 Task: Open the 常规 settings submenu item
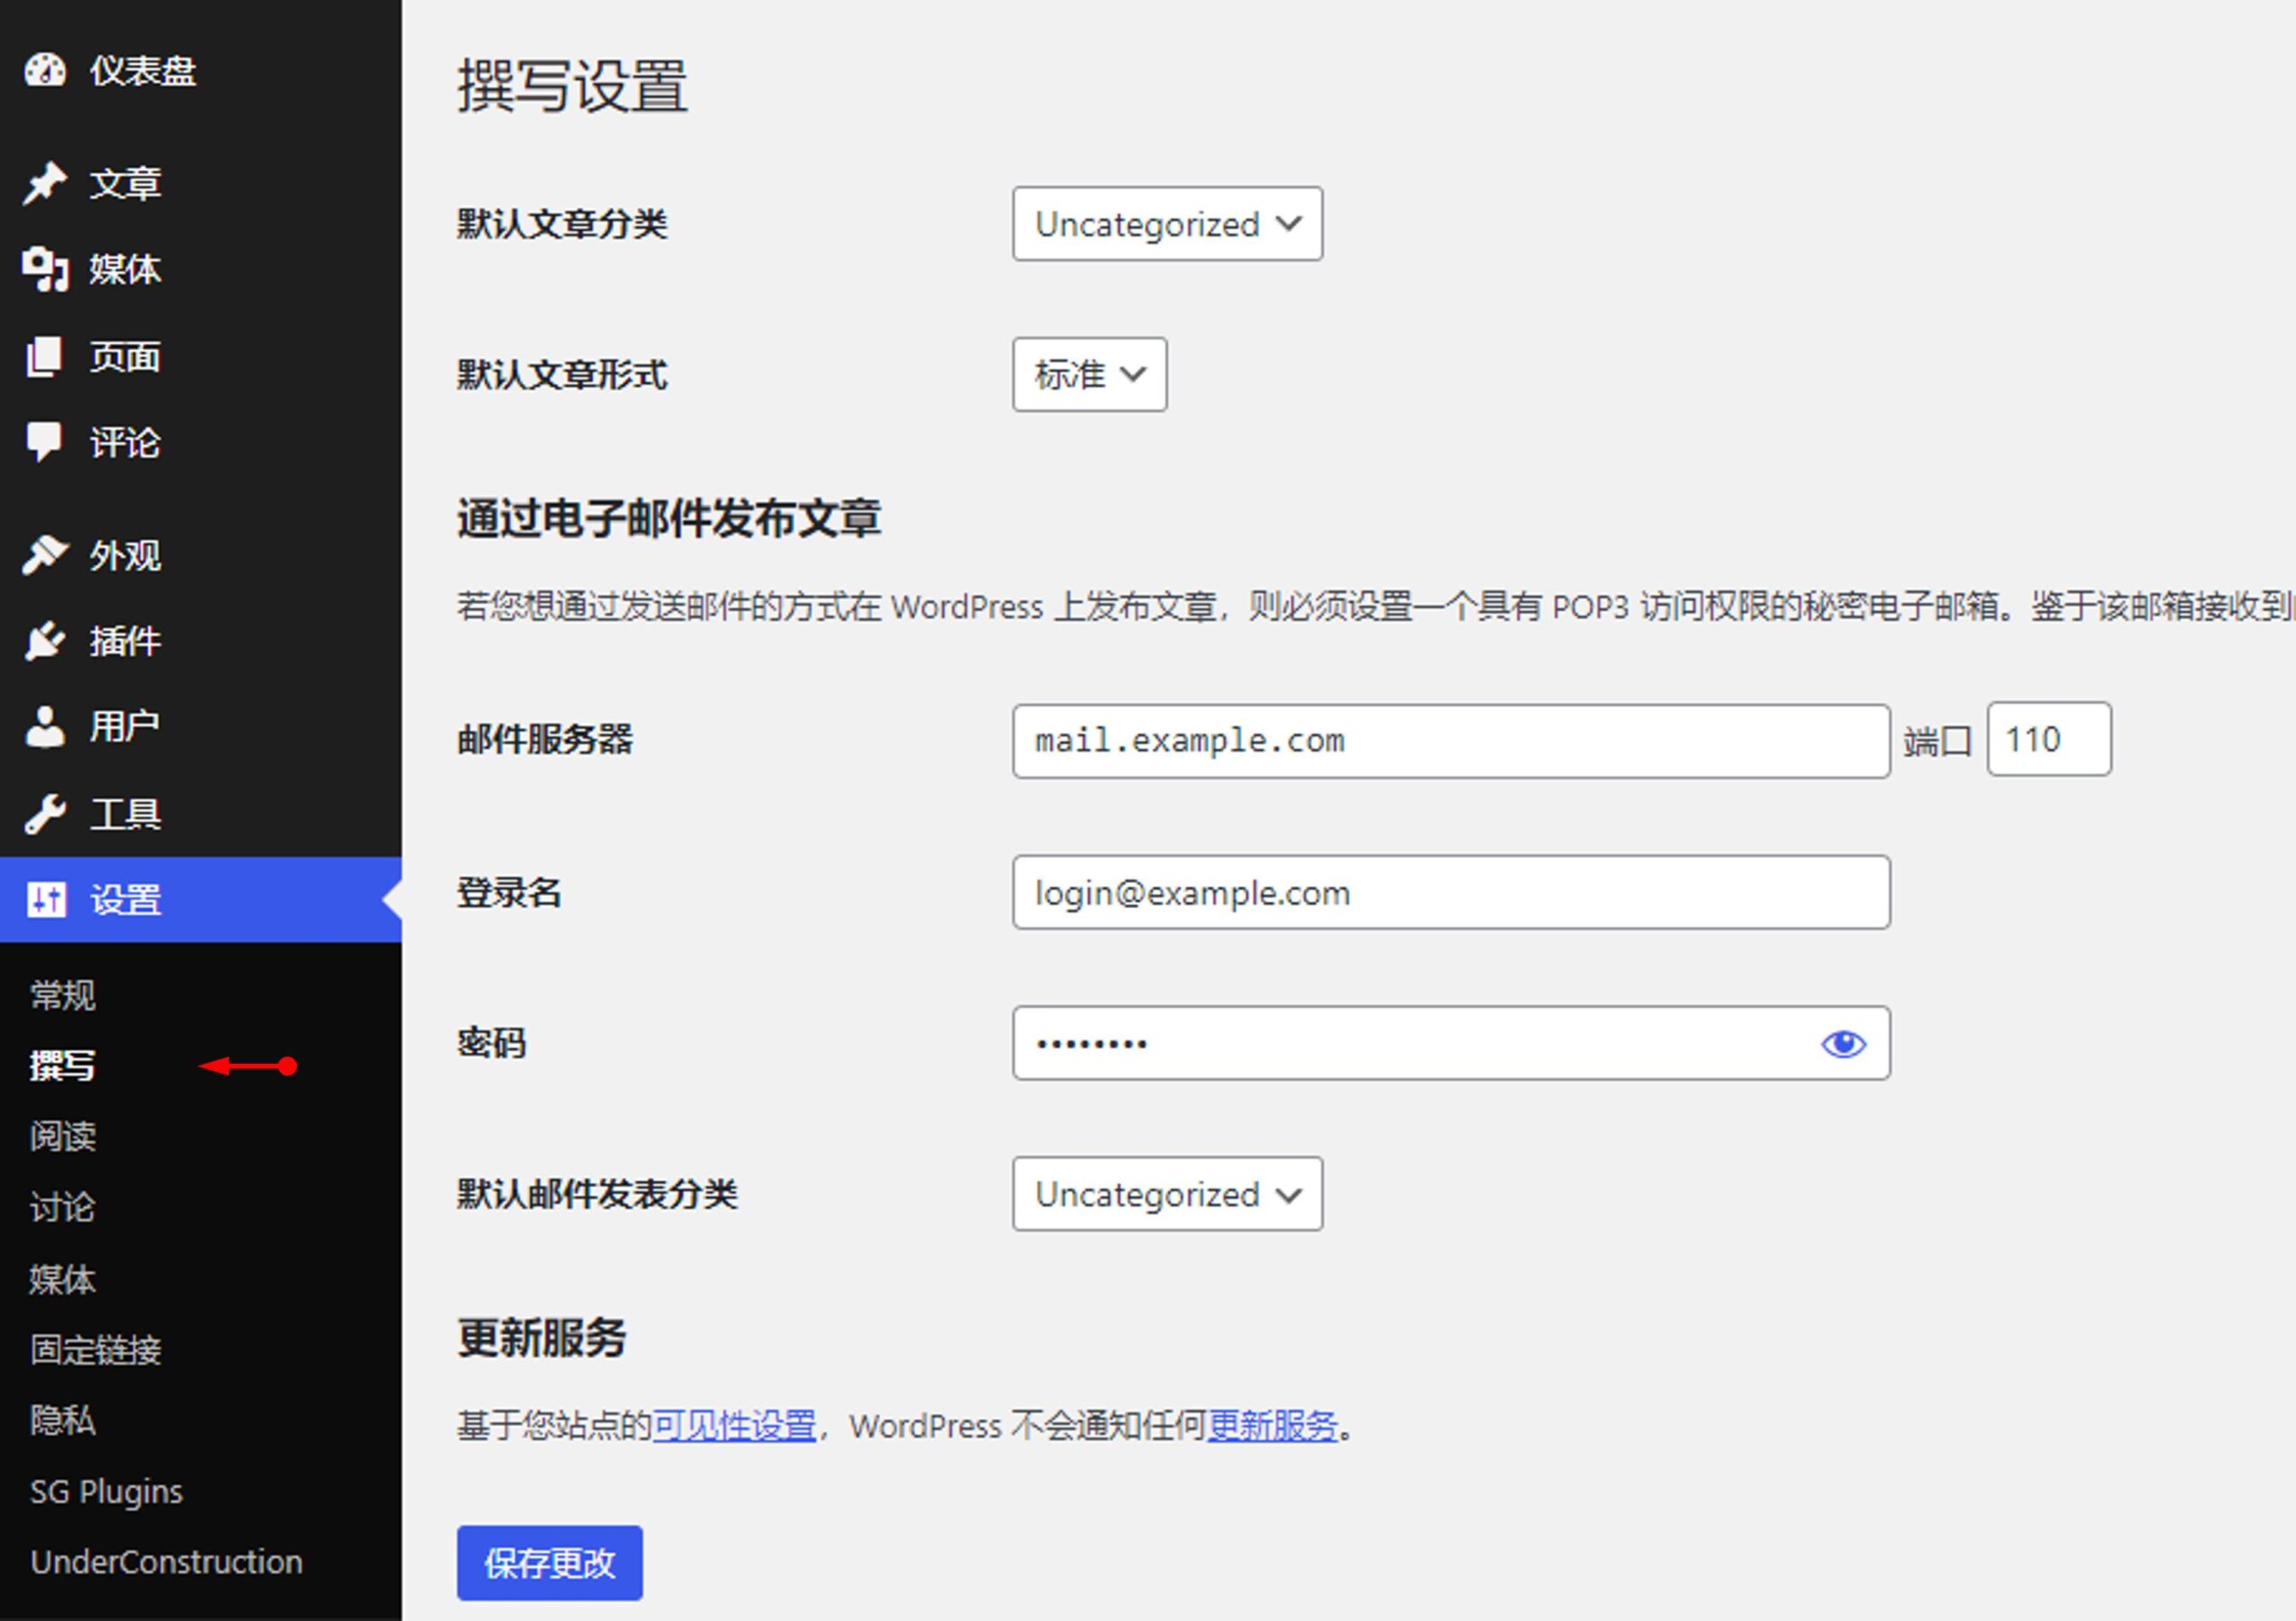click(x=63, y=995)
